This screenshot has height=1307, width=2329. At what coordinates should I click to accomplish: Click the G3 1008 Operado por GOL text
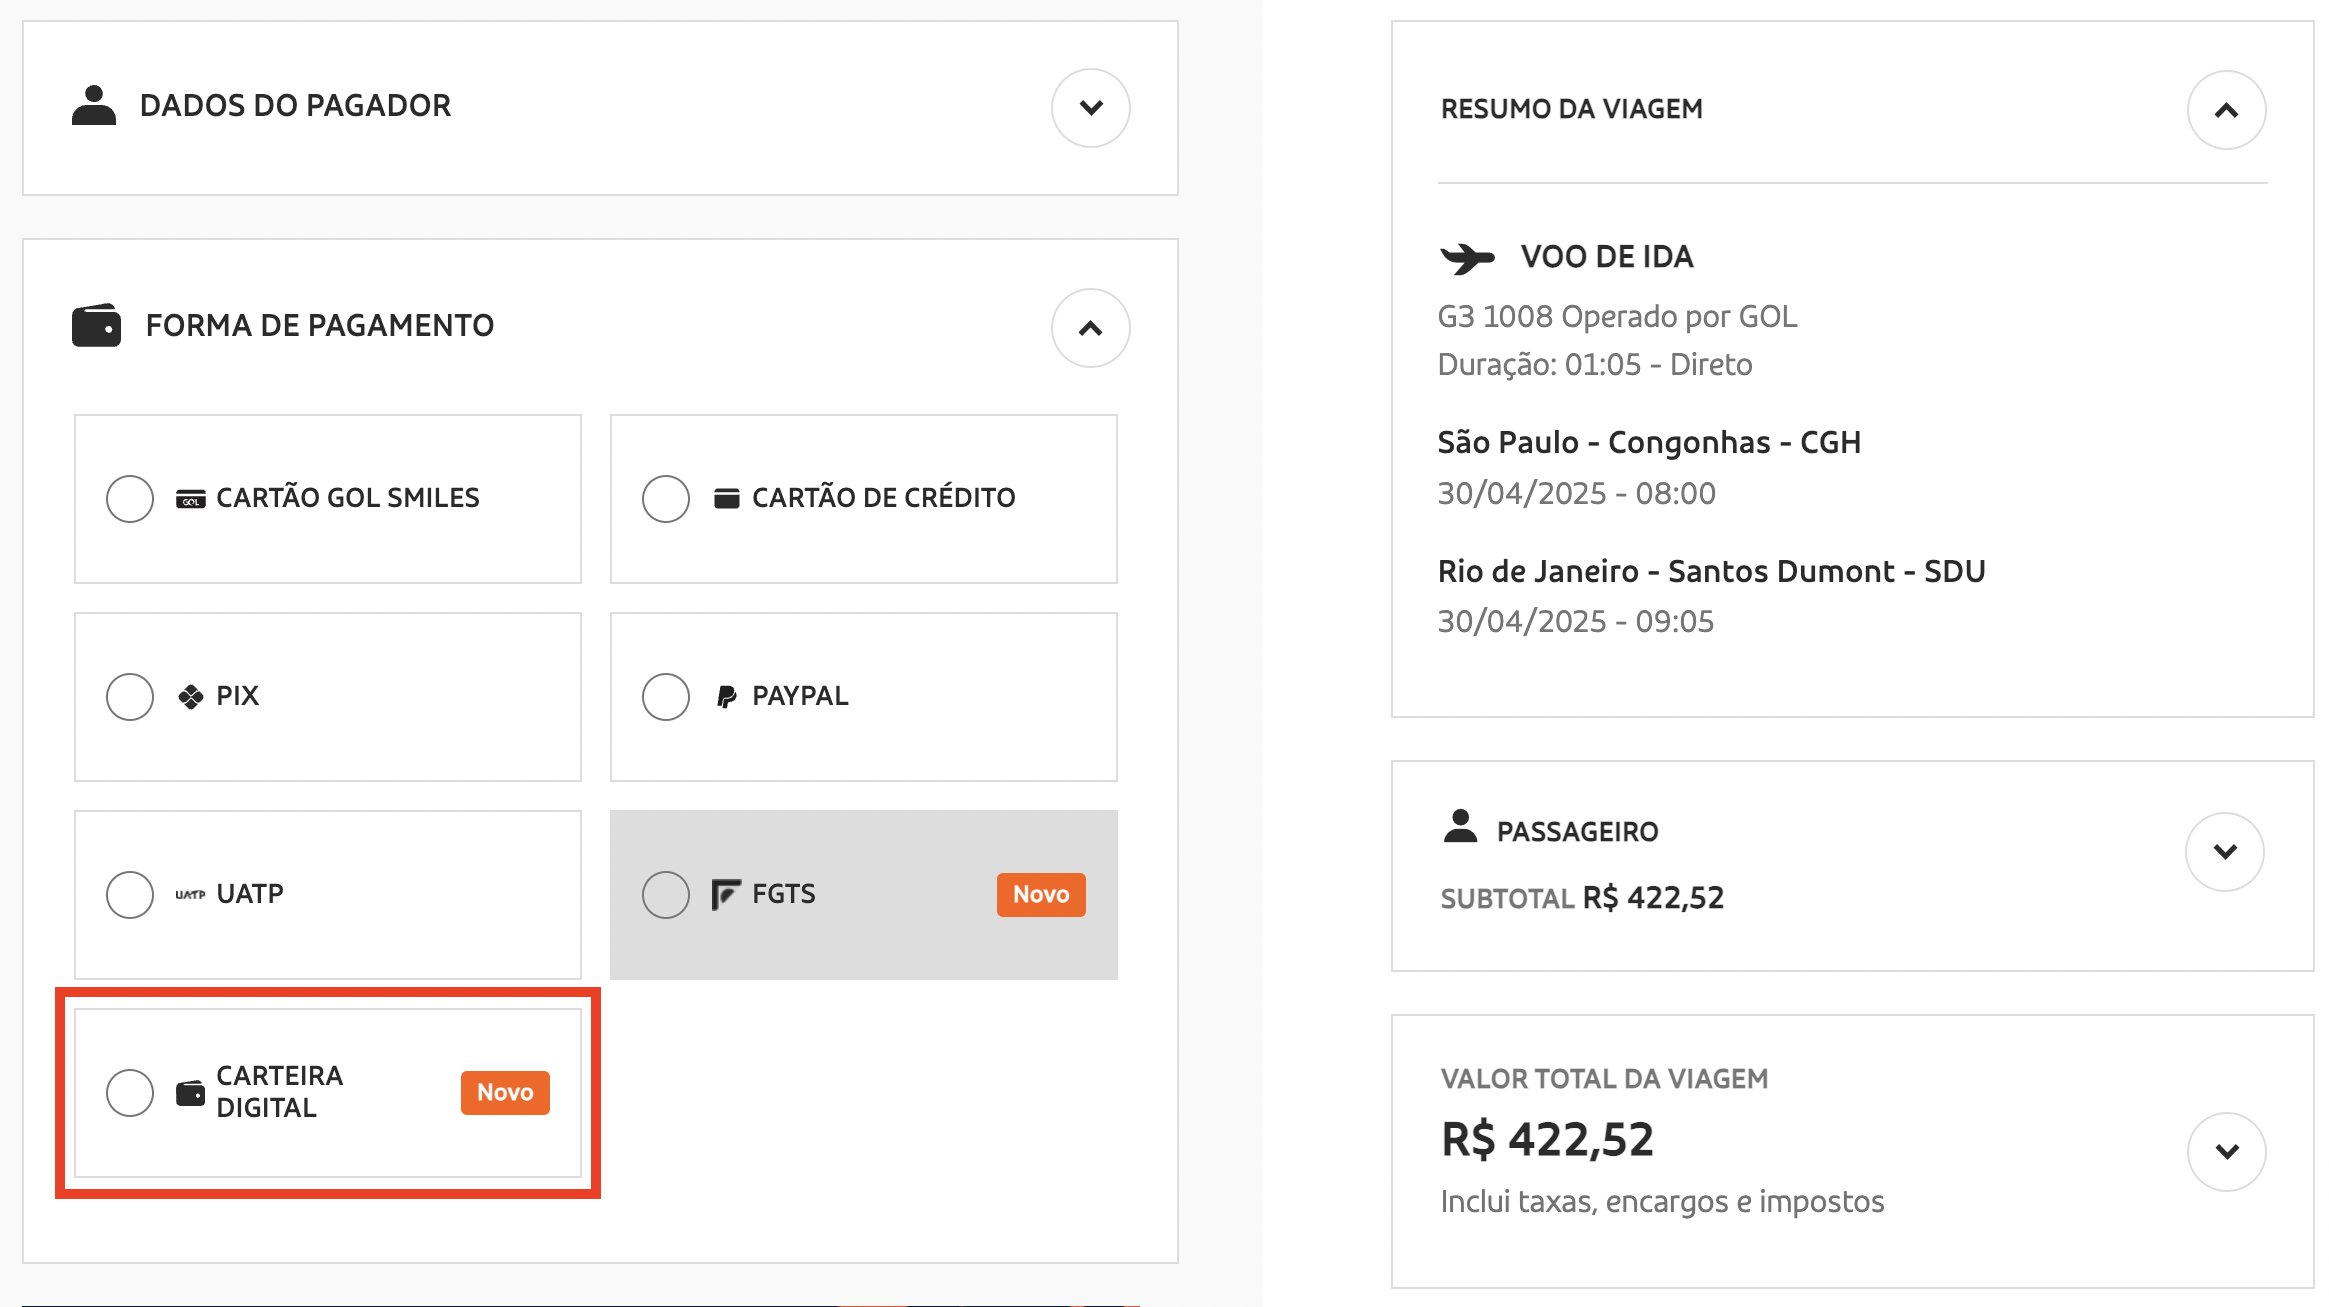point(1617,317)
